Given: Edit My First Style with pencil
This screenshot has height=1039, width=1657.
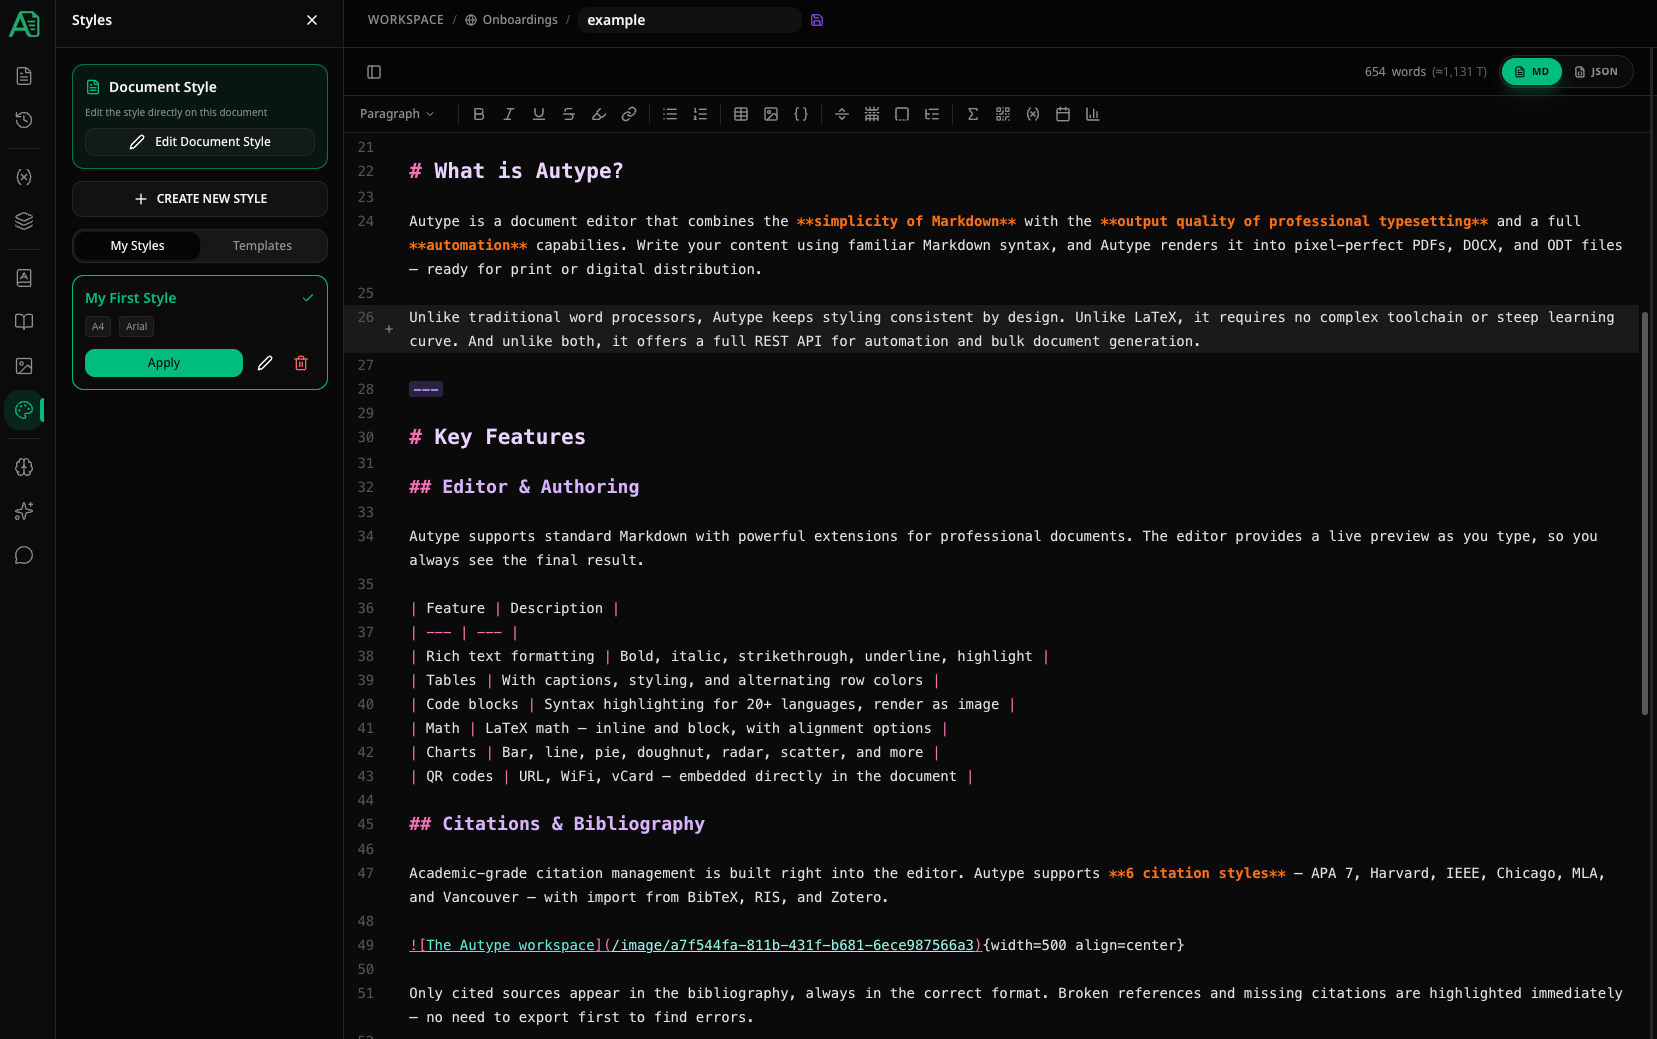Looking at the screenshot, I should 265,363.
